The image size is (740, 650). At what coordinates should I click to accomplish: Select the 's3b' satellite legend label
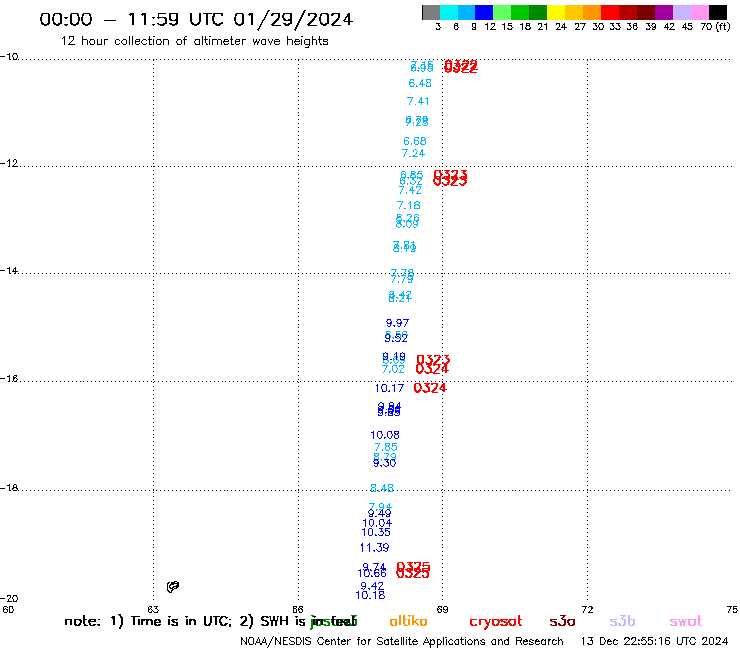622,622
